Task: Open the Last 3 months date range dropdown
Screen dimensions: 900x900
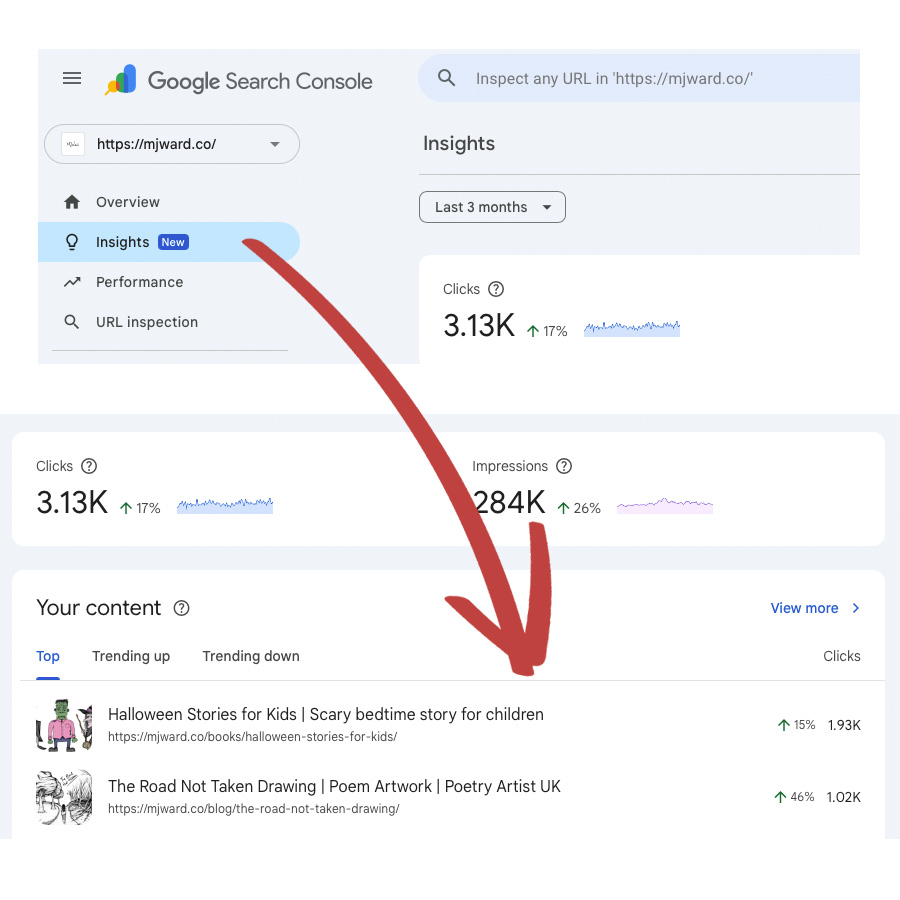Action: (492, 207)
